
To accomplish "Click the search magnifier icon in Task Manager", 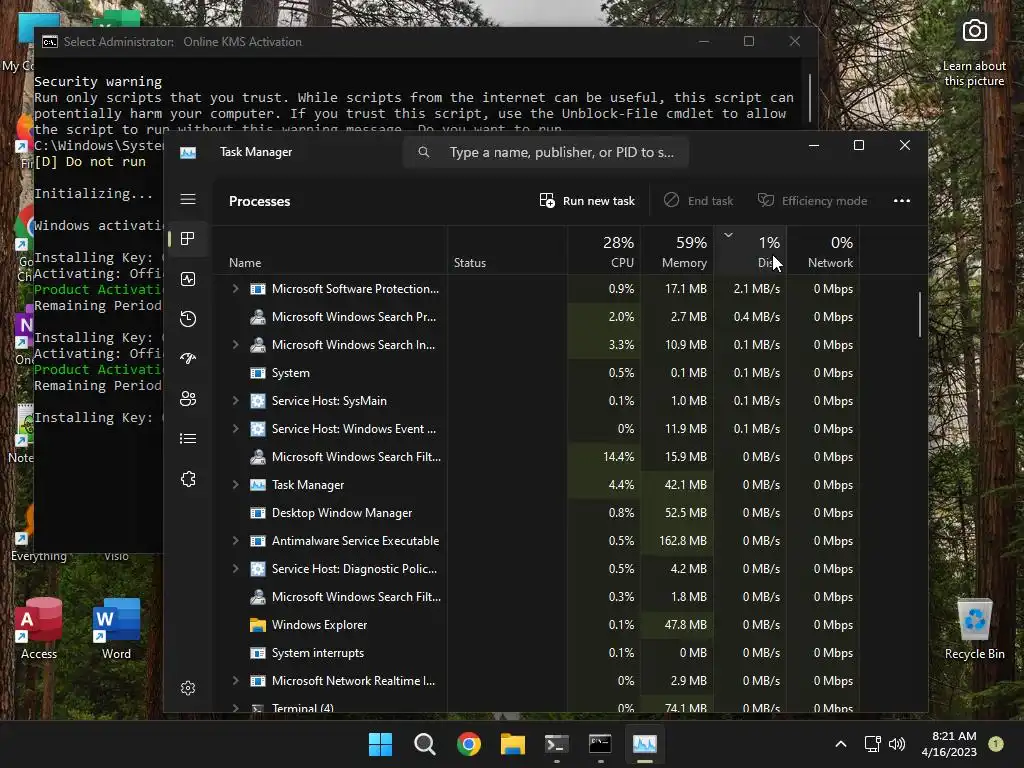I will click(424, 152).
